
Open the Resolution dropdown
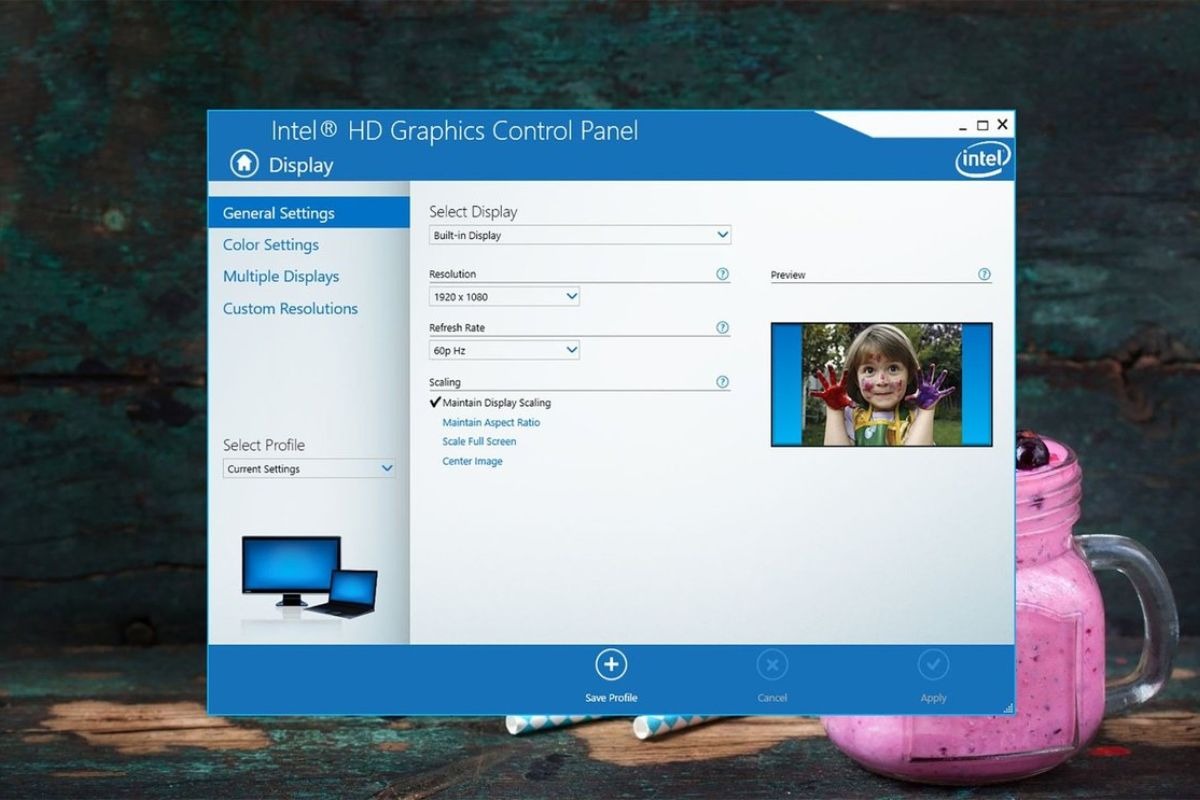point(504,296)
